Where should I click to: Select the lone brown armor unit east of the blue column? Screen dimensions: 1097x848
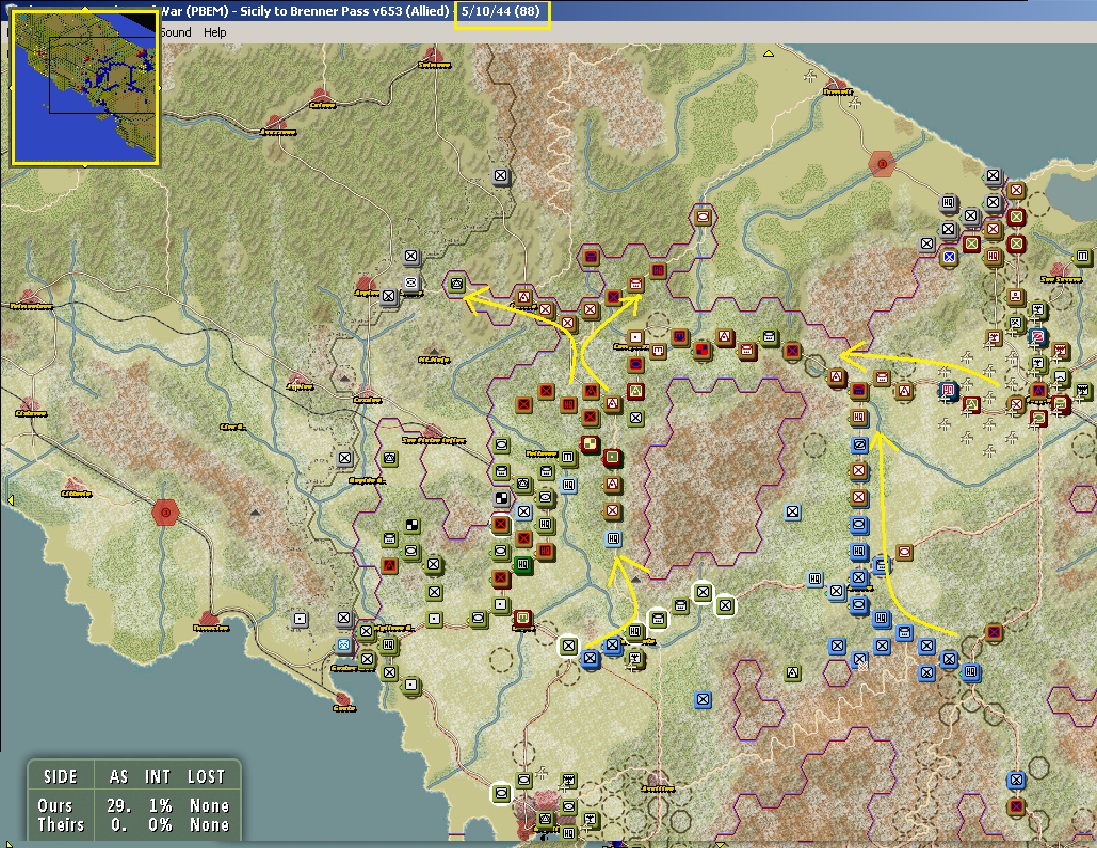point(904,551)
